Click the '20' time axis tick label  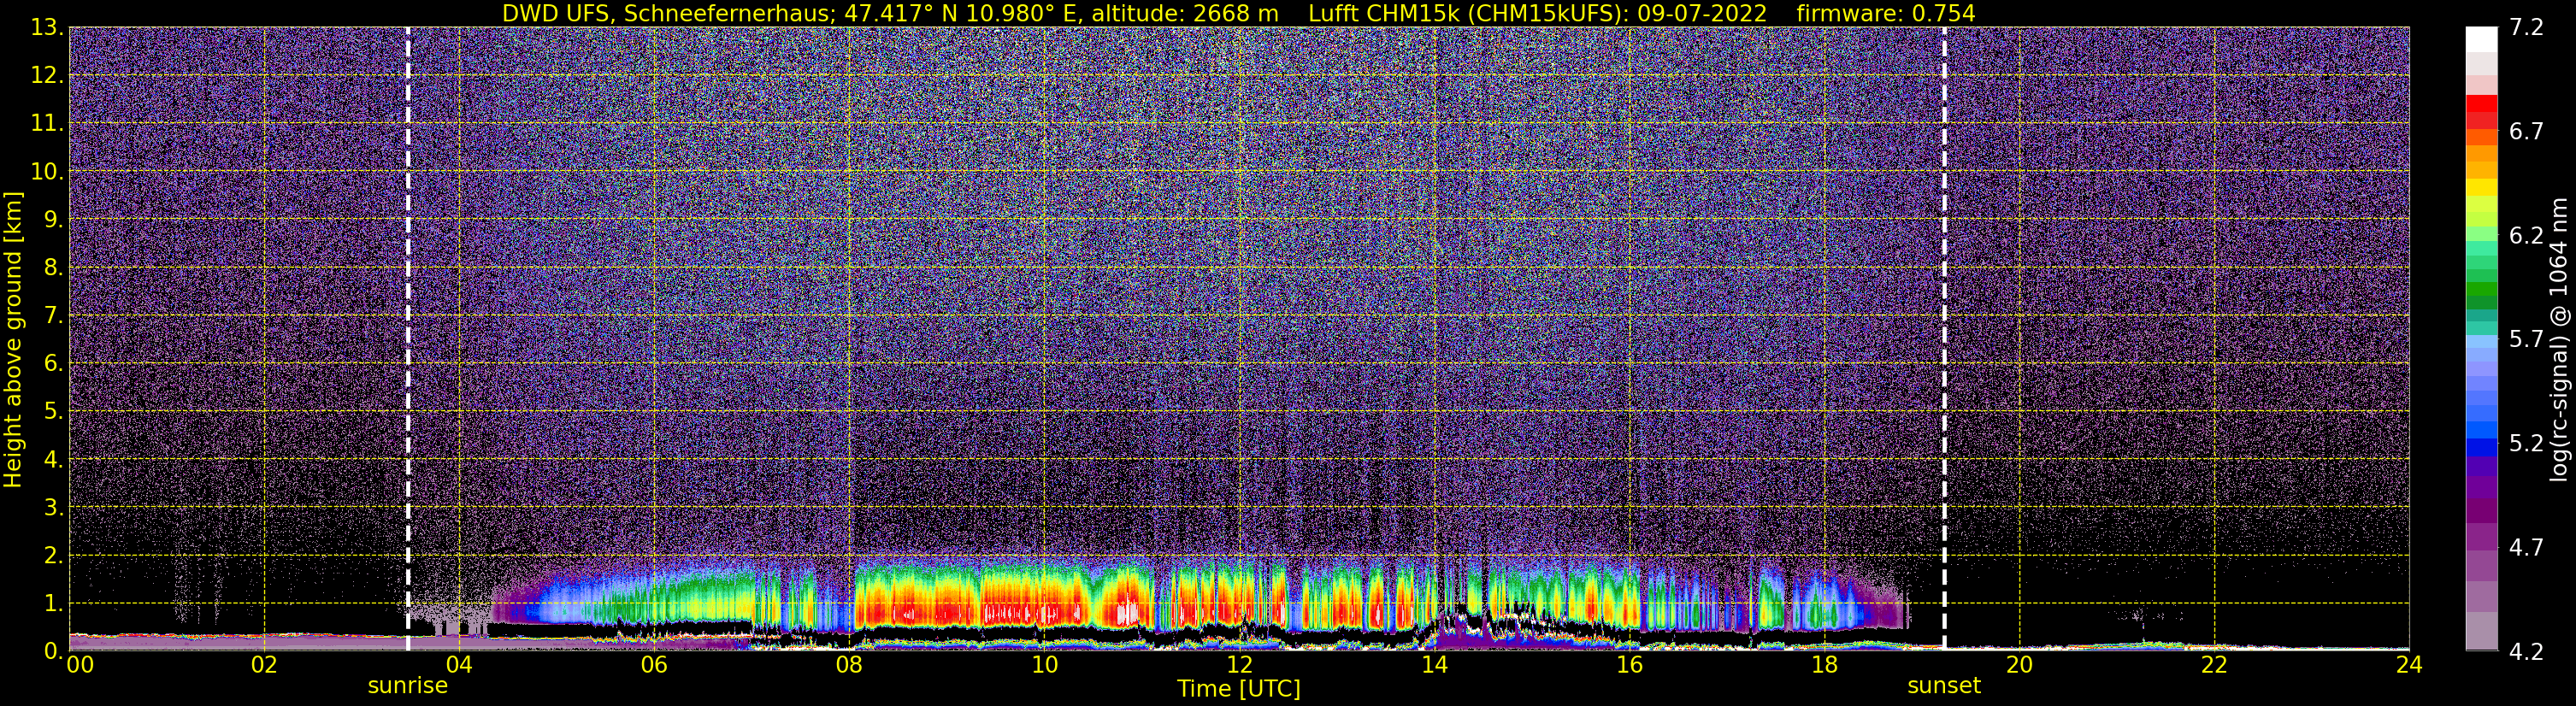(2019, 666)
